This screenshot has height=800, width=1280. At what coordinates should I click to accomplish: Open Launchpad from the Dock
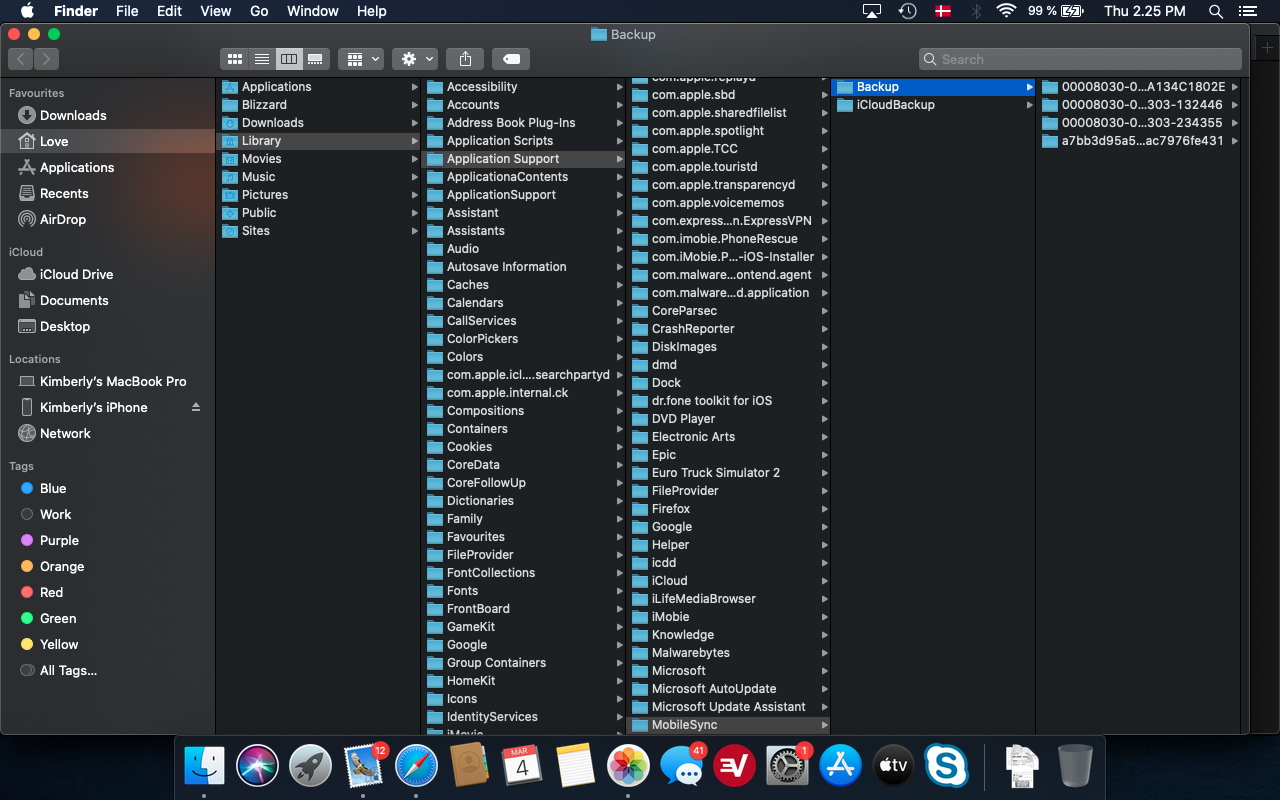pos(310,767)
